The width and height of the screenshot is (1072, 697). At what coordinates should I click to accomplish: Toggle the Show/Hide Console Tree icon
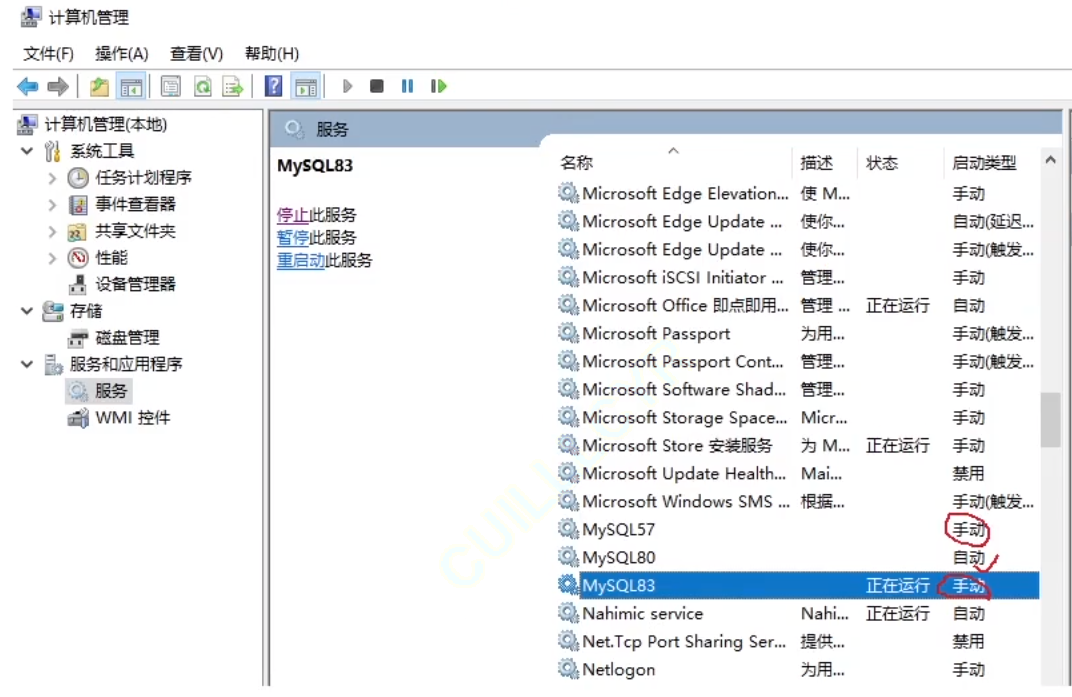point(131,86)
